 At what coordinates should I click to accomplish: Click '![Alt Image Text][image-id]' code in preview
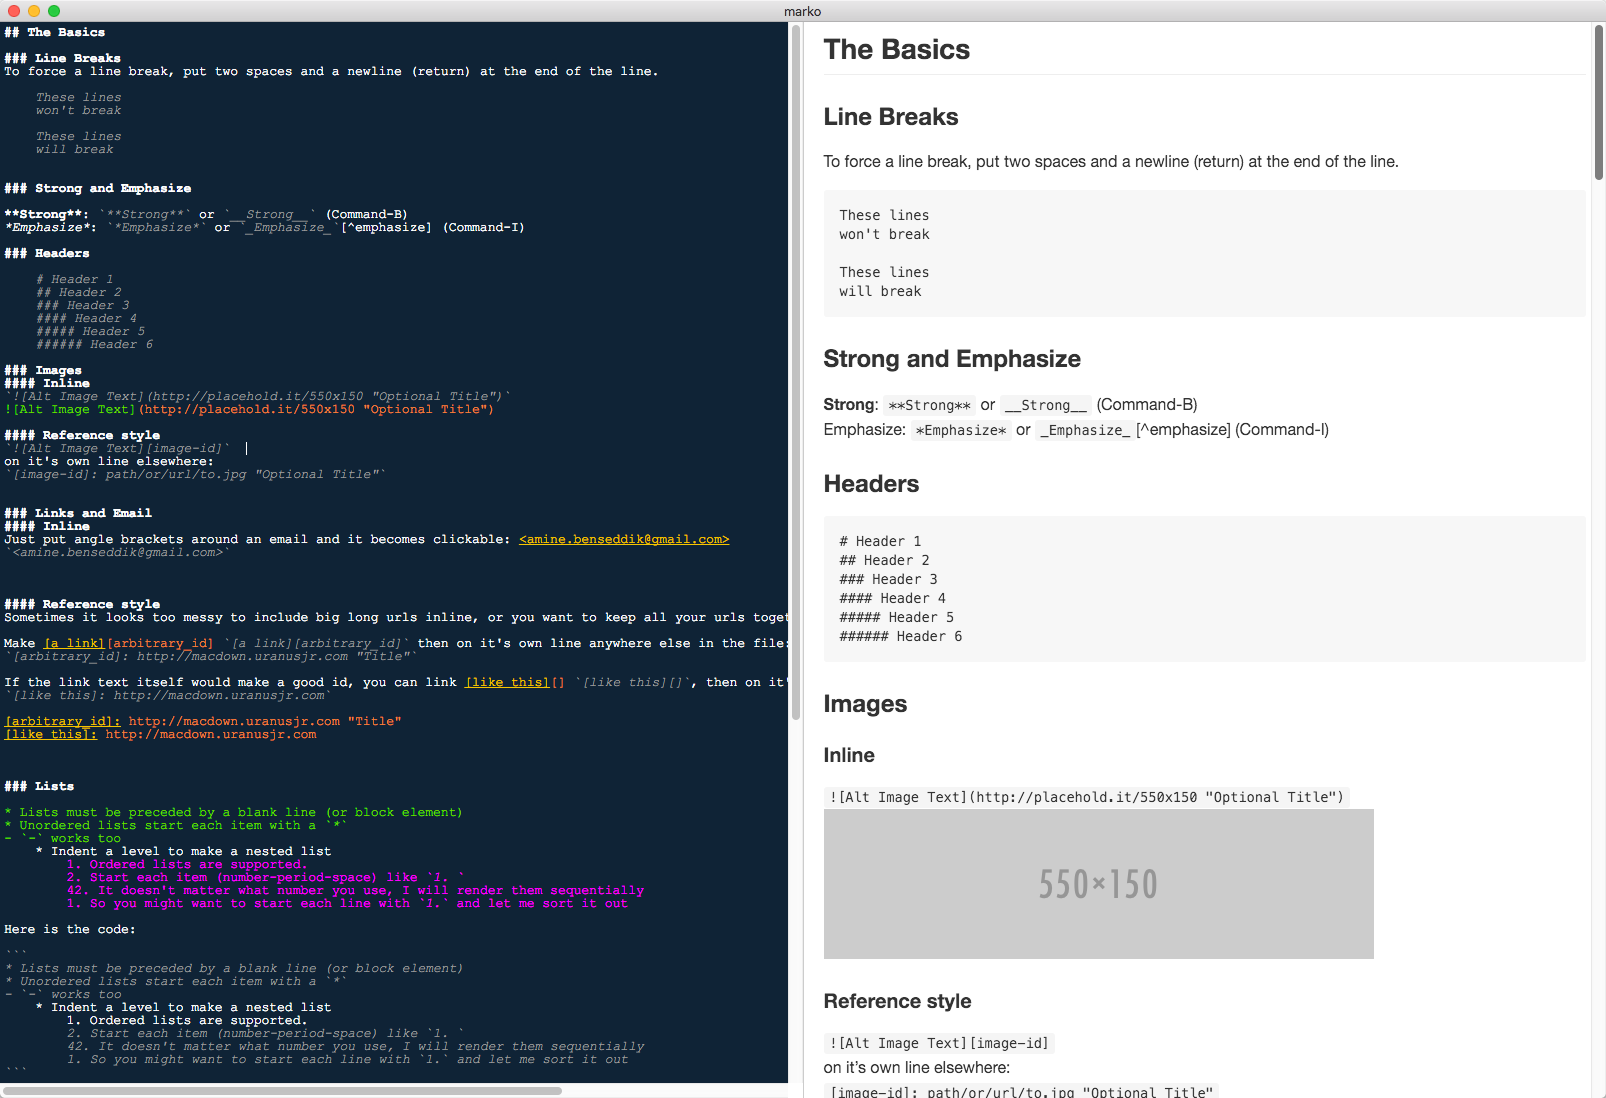939,1044
